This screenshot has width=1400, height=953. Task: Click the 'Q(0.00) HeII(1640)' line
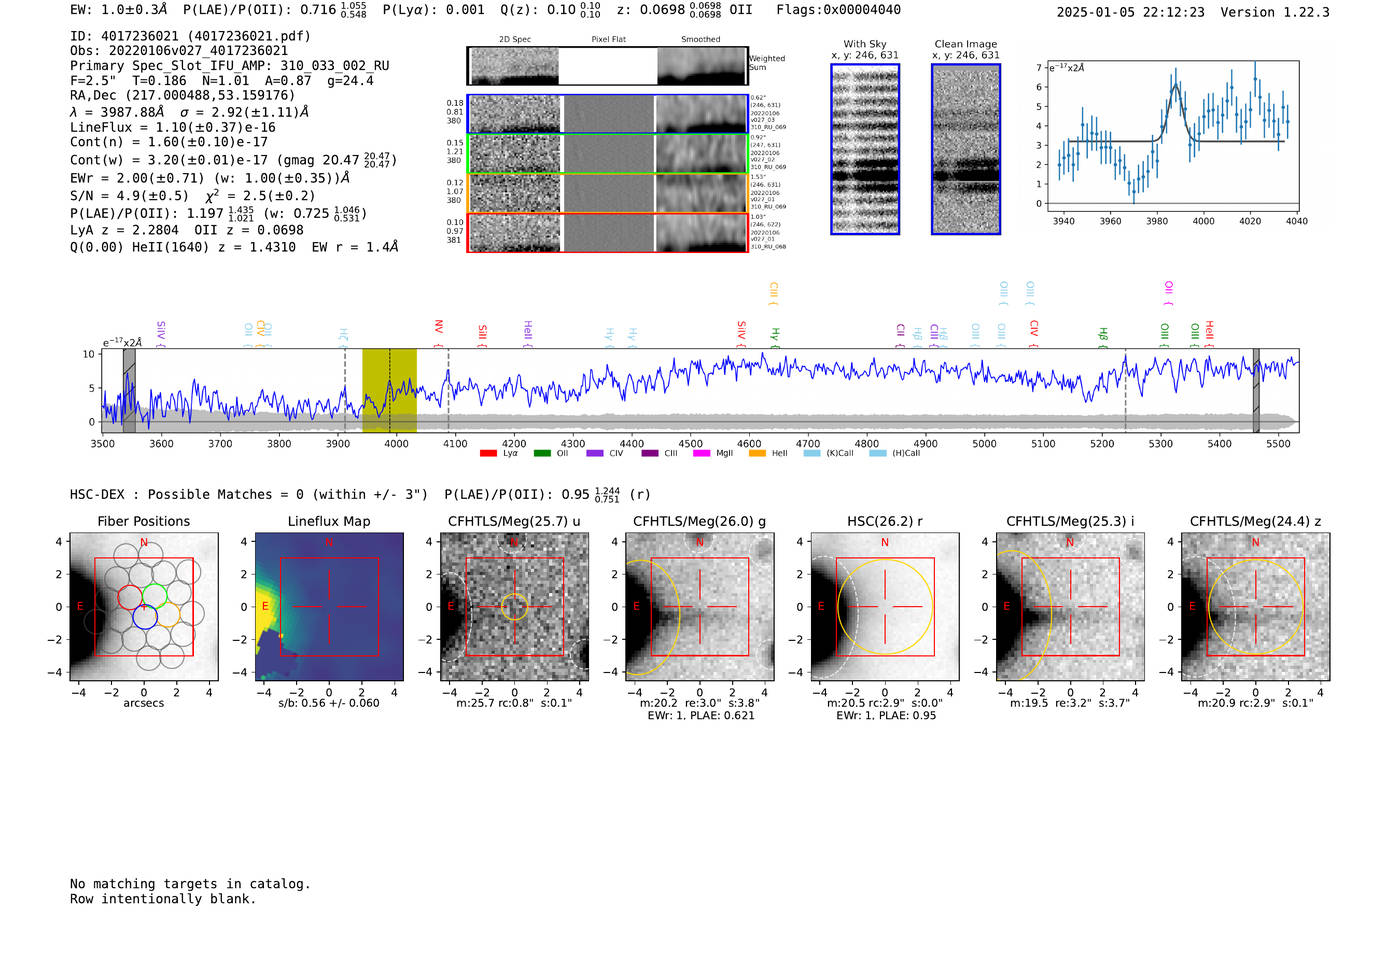(234, 247)
